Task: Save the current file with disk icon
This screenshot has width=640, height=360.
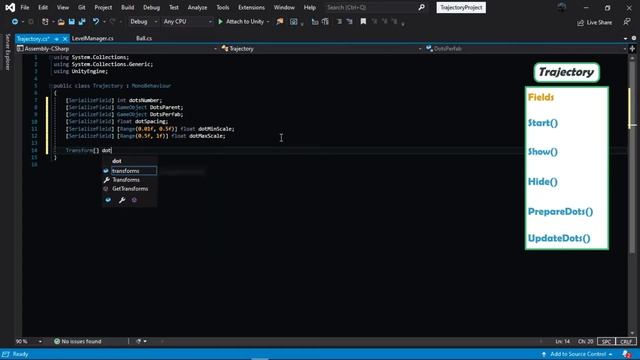Action: pyautogui.click(x=71, y=22)
